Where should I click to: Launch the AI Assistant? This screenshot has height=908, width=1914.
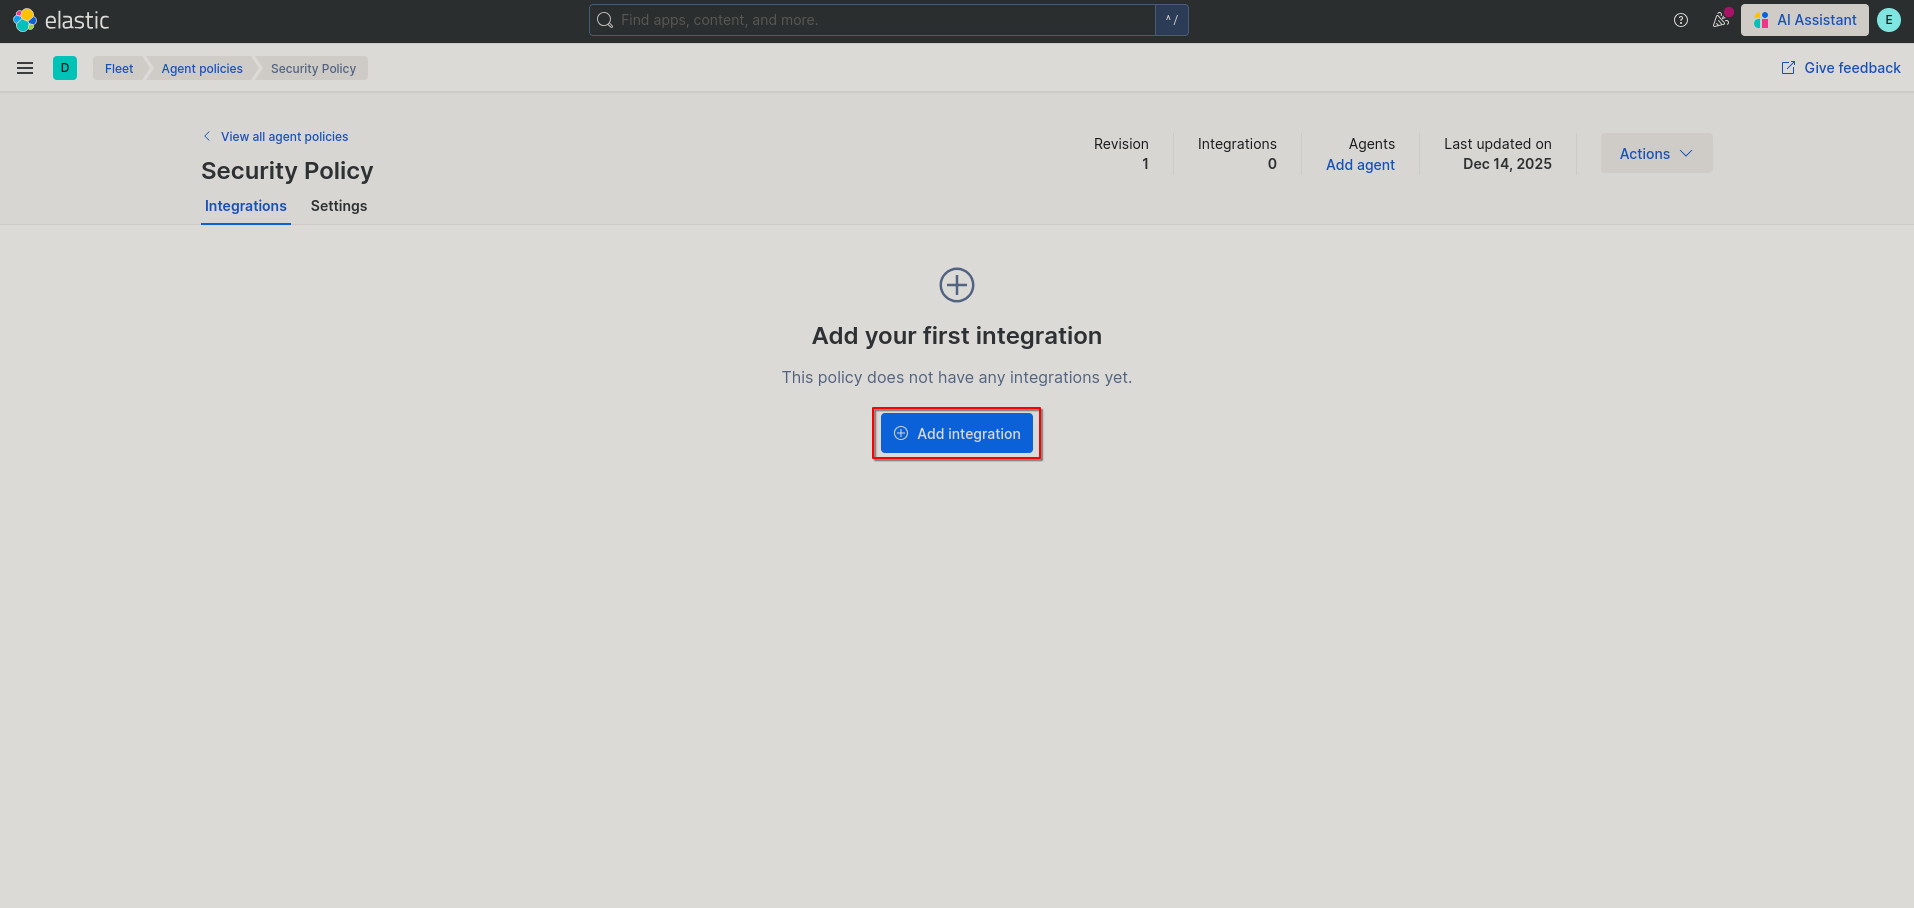[1805, 20]
